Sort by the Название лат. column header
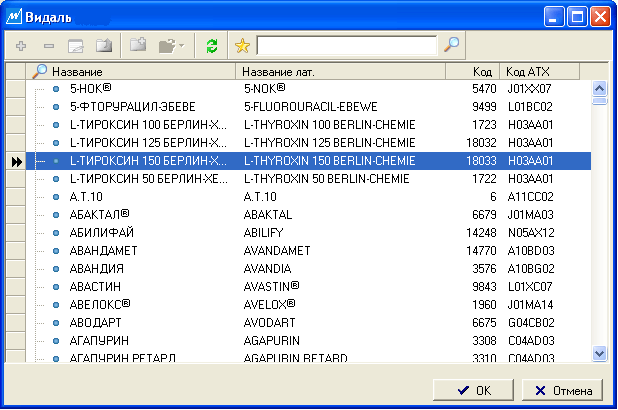Viewport: 618px width, 410px height. (x=341, y=71)
